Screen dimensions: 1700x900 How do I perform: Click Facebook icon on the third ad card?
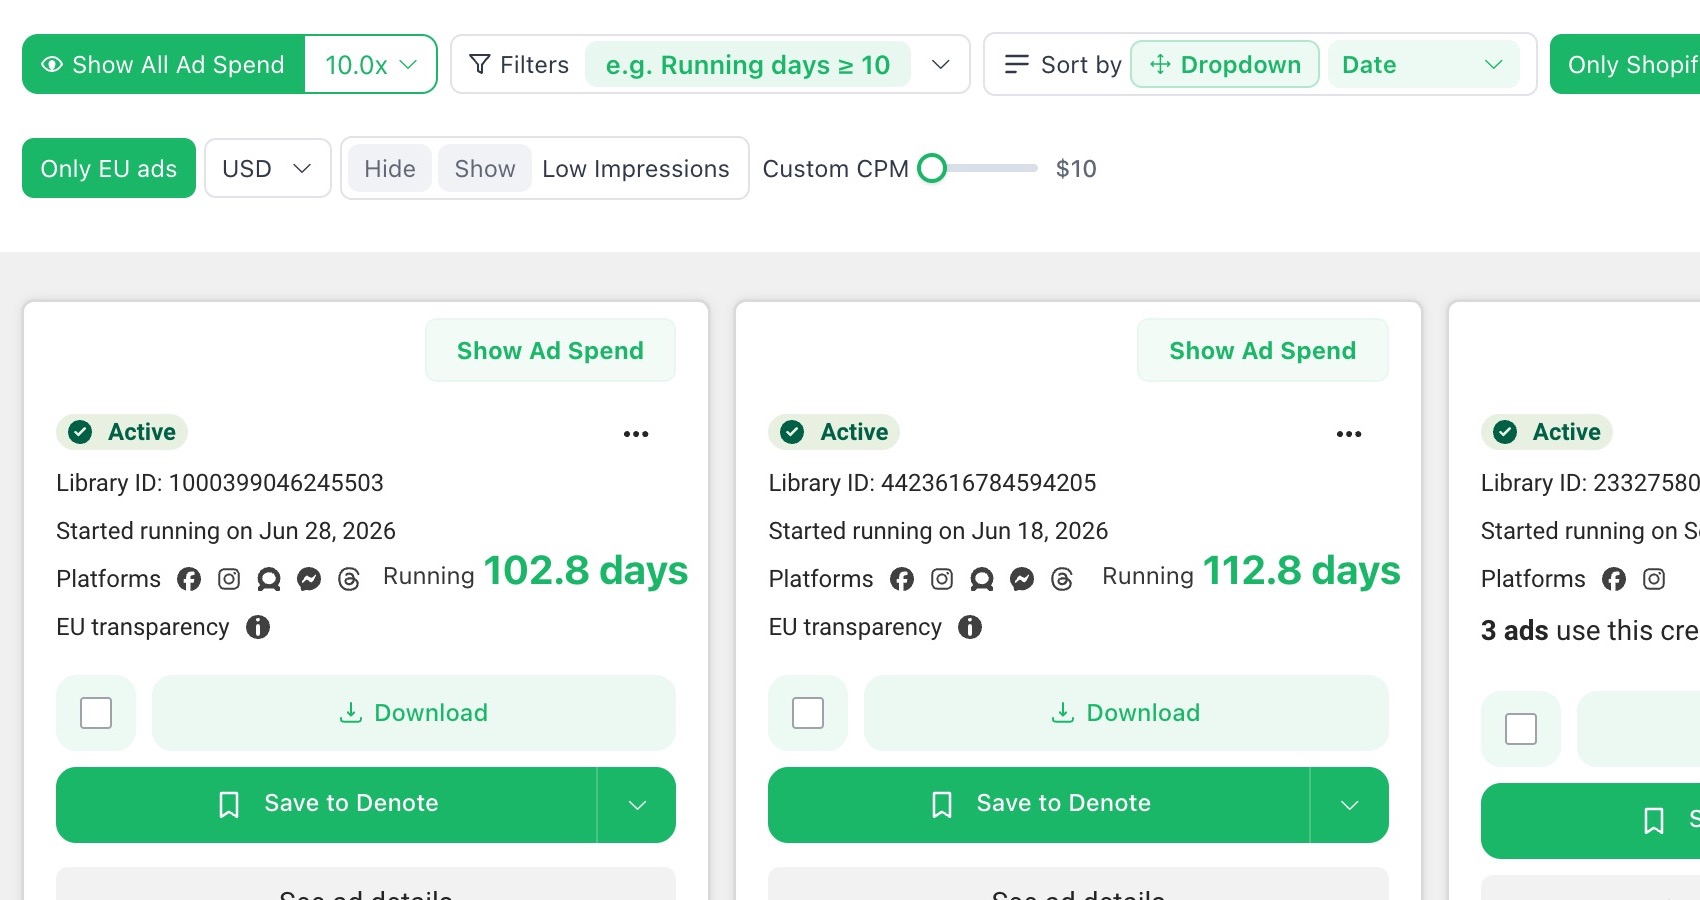[1614, 579]
